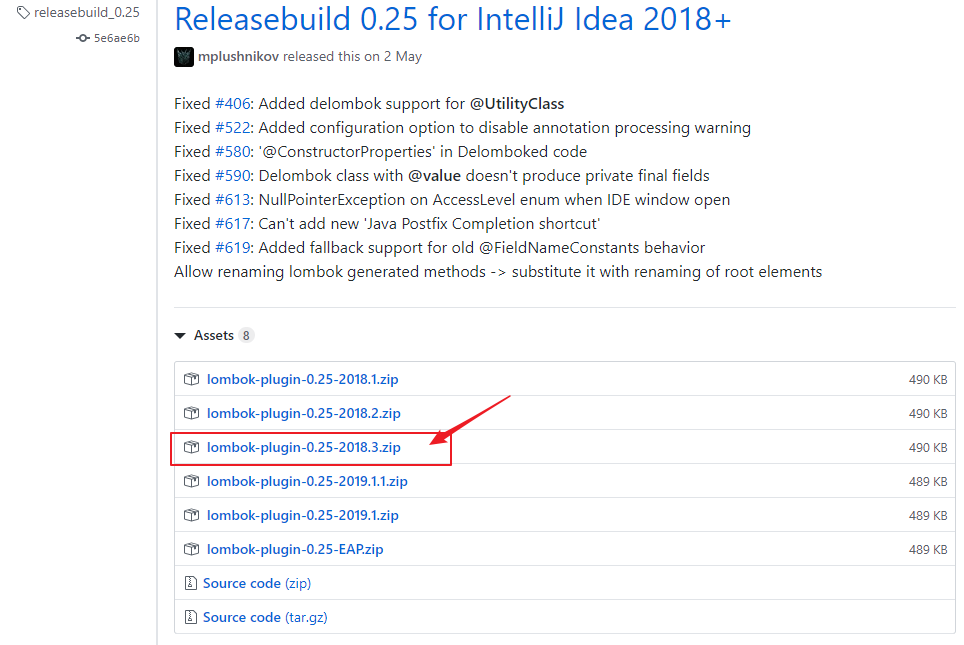
Task: Click the file icon beside Source code (tar.gz)
Action: click(x=191, y=617)
